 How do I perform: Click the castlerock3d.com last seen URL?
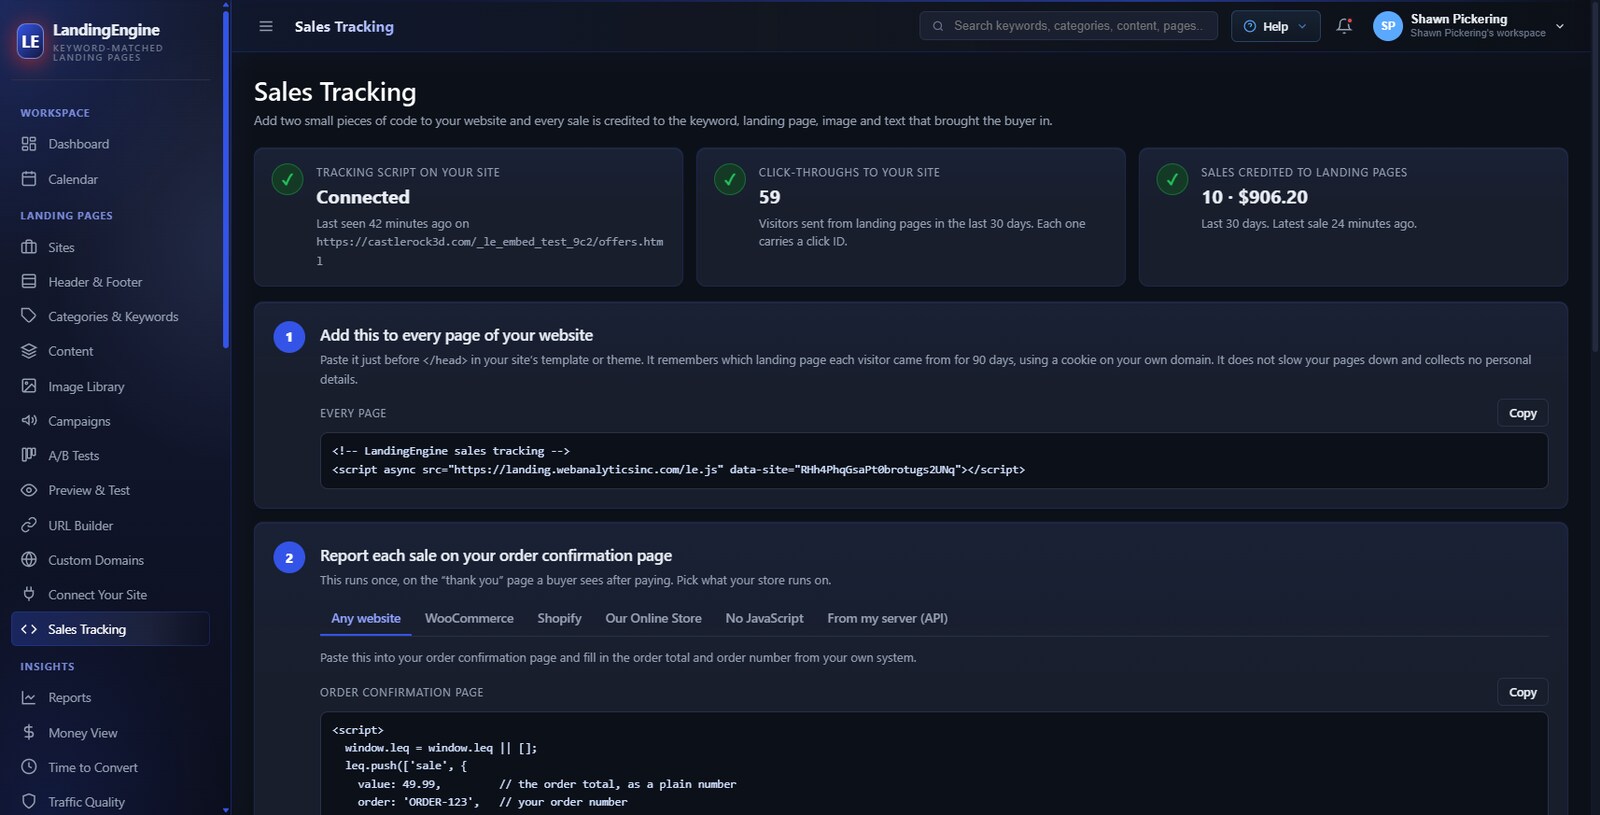[x=490, y=251]
